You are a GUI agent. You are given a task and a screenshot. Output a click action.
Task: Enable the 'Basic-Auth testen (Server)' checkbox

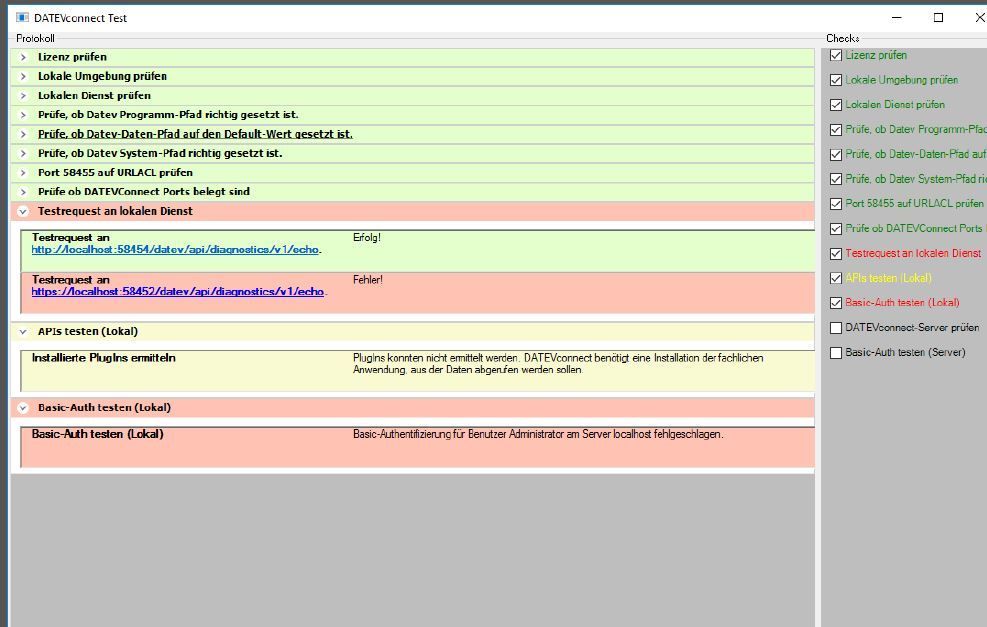(x=836, y=353)
